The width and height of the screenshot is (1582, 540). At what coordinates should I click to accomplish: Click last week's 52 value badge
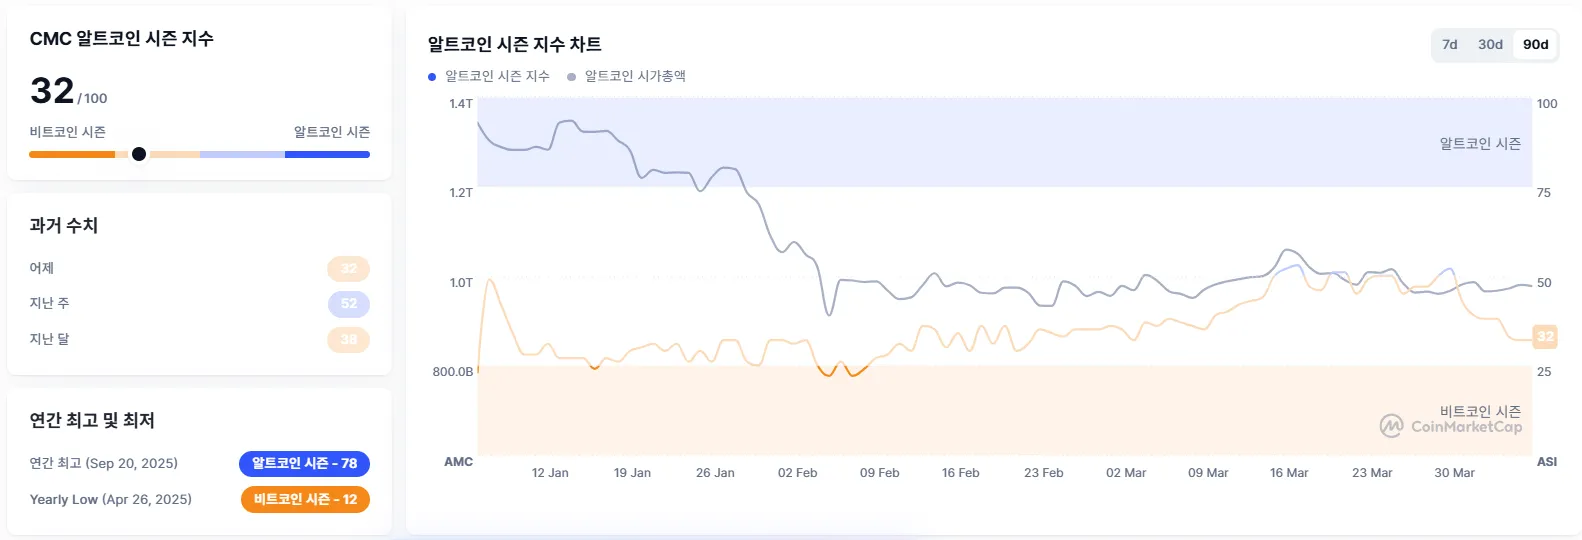(x=348, y=303)
